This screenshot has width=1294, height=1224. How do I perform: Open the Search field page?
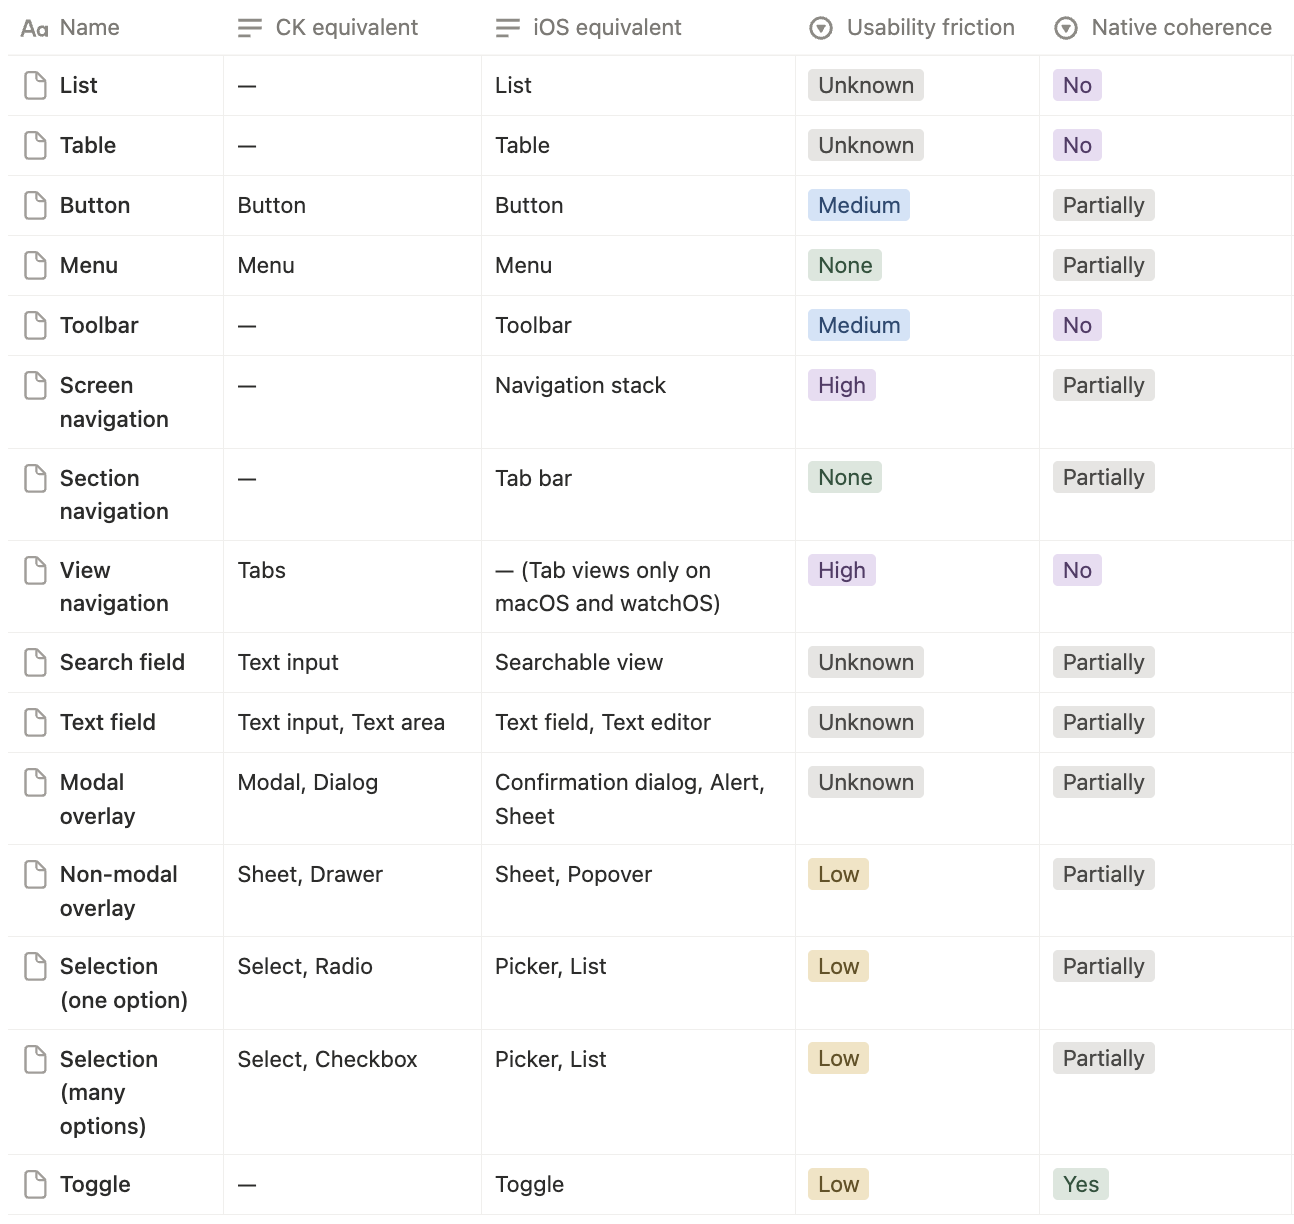[x=122, y=662]
